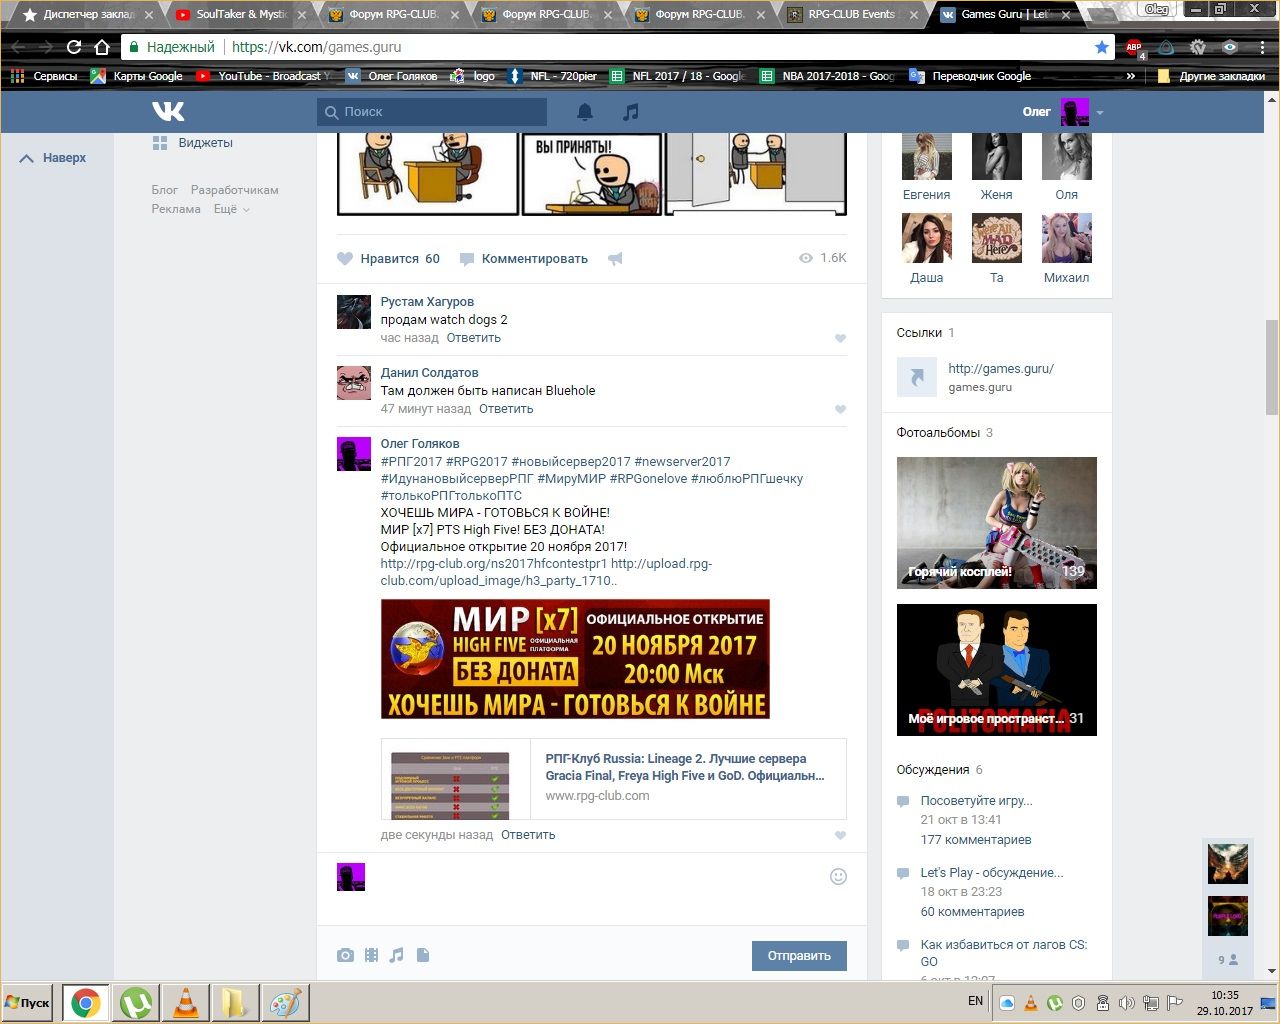Attach a photo with camera icon
The image size is (1280, 1024).
click(x=345, y=955)
